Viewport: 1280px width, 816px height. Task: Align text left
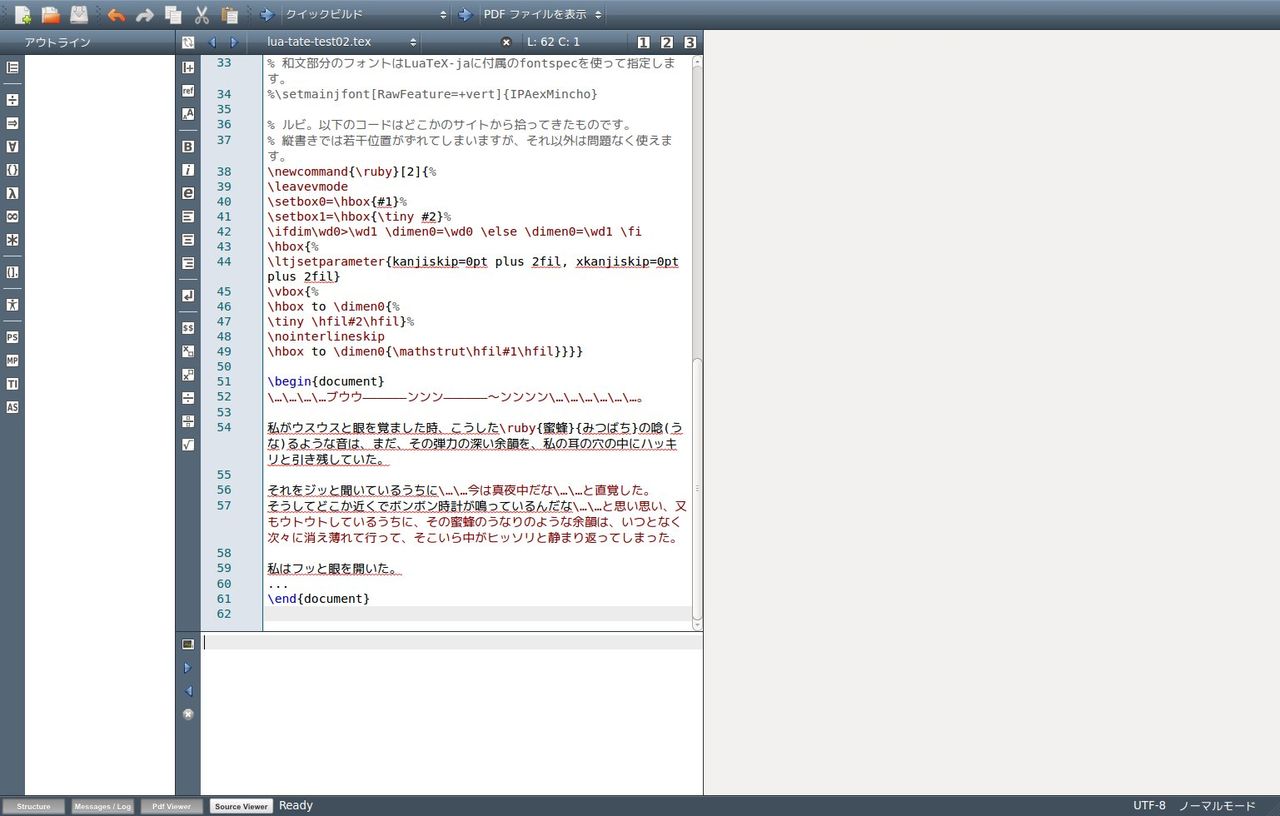[x=188, y=217]
